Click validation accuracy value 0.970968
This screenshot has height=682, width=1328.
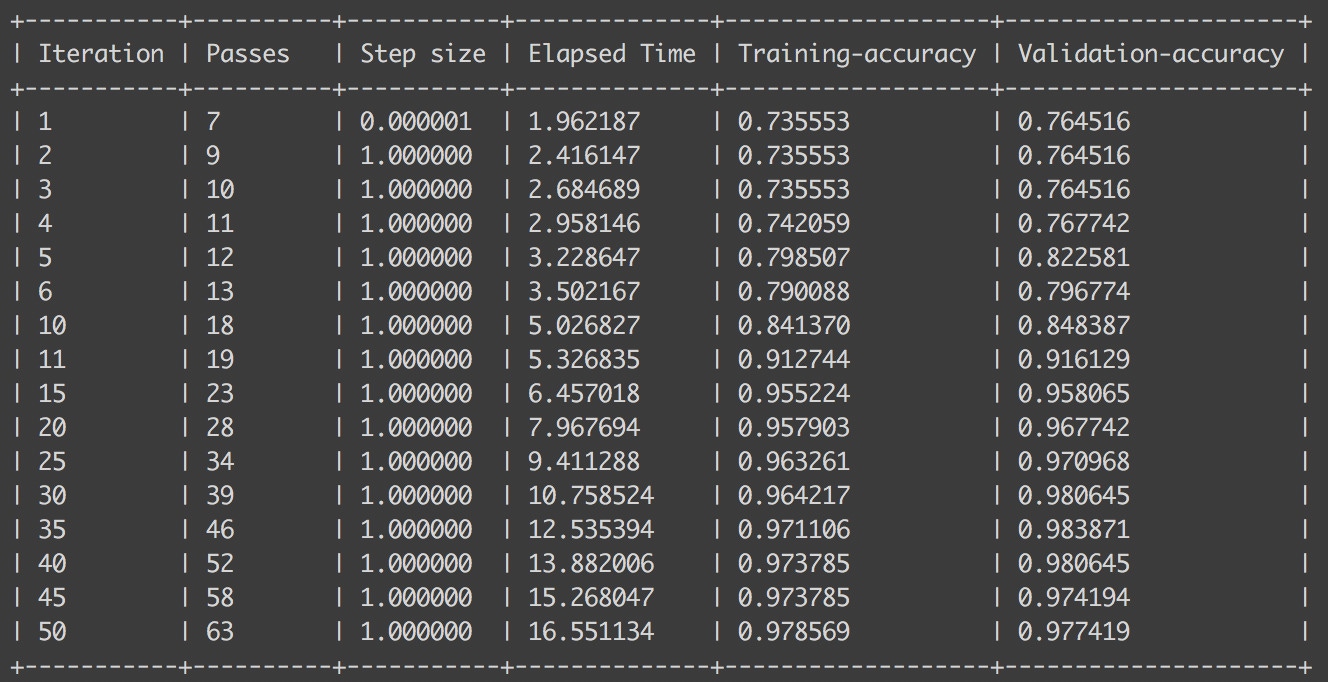click(x=1073, y=462)
